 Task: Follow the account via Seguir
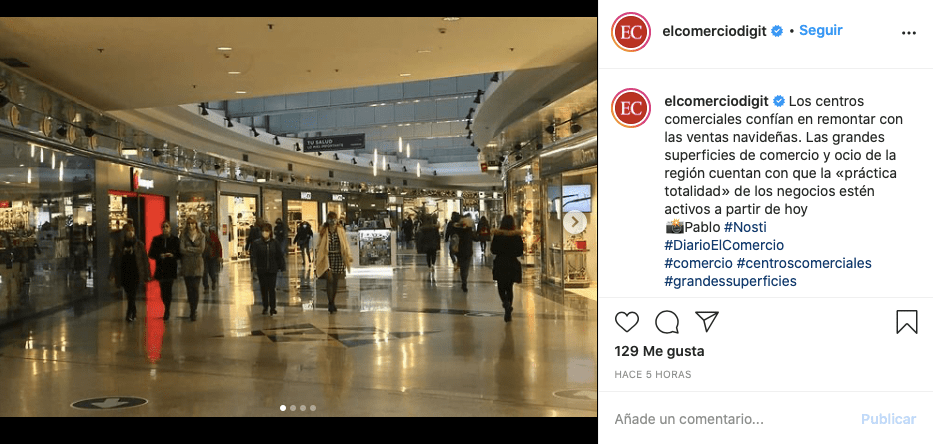click(x=821, y=30)
